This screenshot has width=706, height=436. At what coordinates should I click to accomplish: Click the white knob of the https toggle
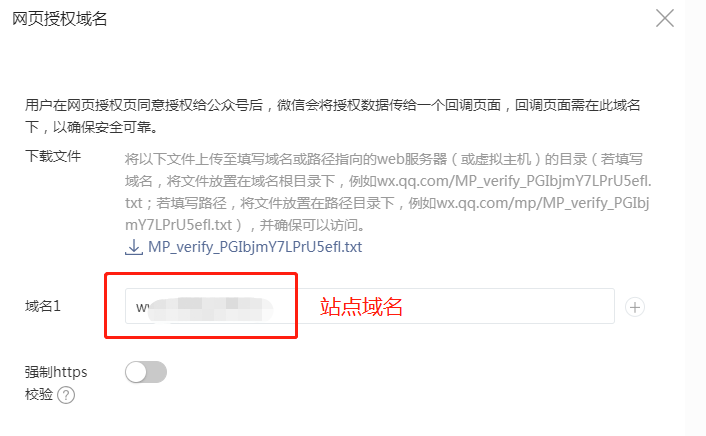pos(136,372)
